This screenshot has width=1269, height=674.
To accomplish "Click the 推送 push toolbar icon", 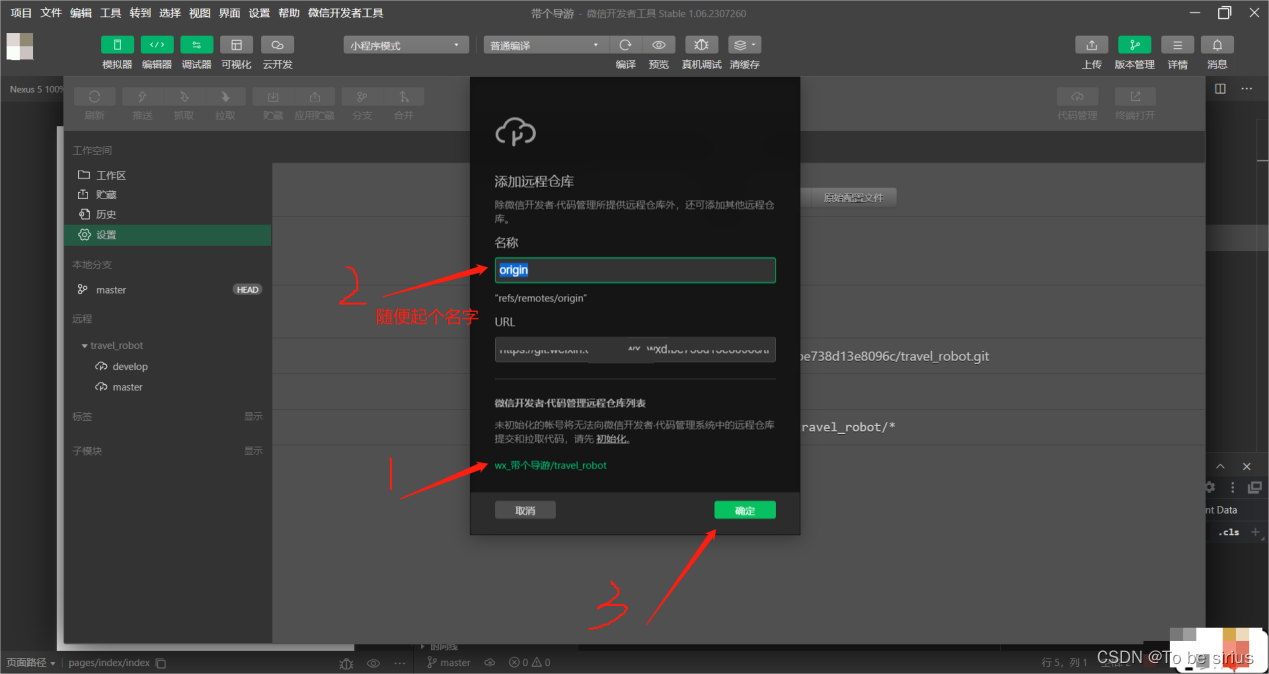I will (x=142, y=97).
